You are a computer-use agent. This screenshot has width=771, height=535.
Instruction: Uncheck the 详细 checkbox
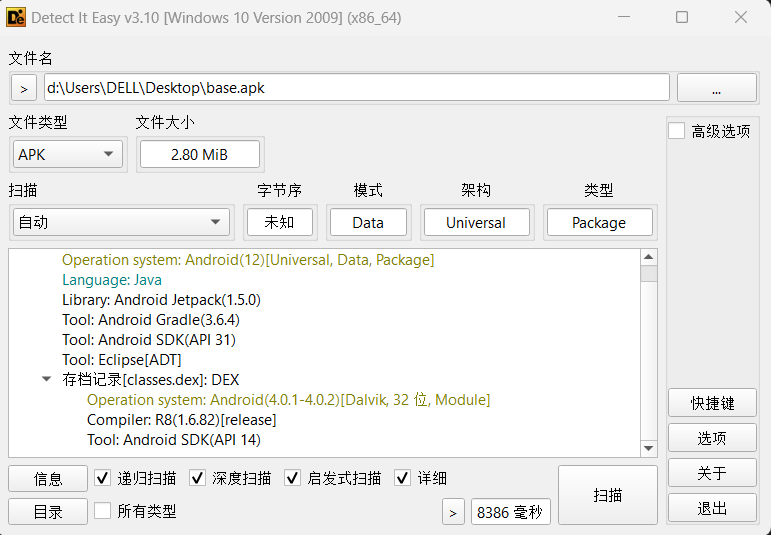click(x=403, y=478)
